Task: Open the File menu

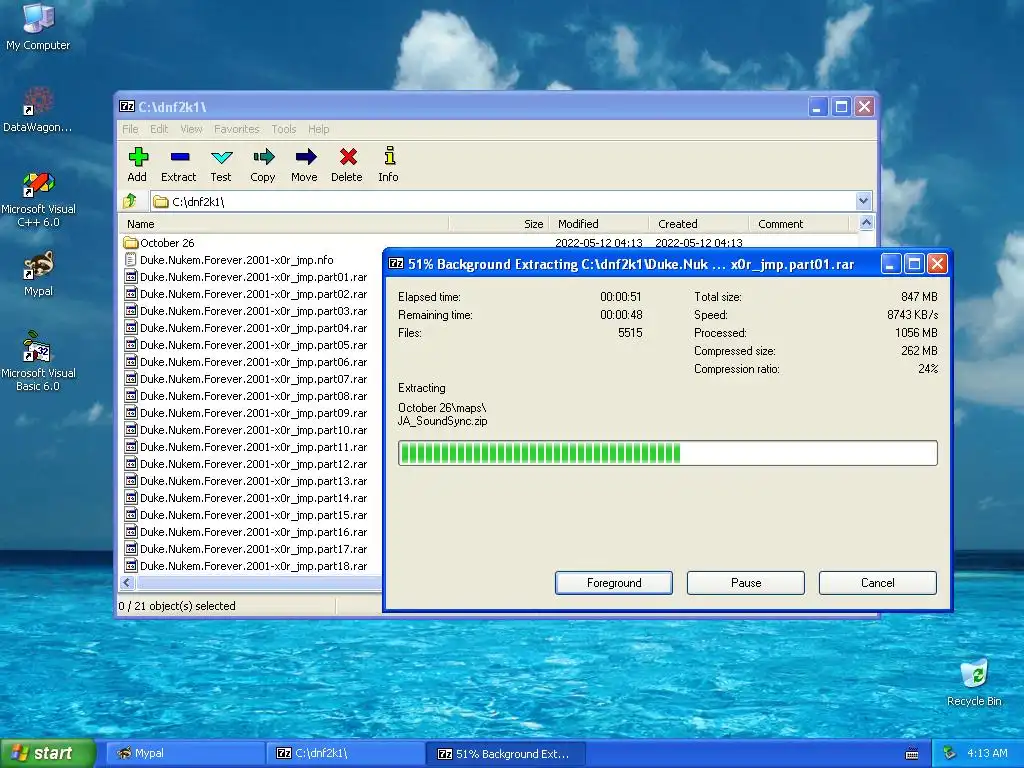Action: [x=130, y=129]
